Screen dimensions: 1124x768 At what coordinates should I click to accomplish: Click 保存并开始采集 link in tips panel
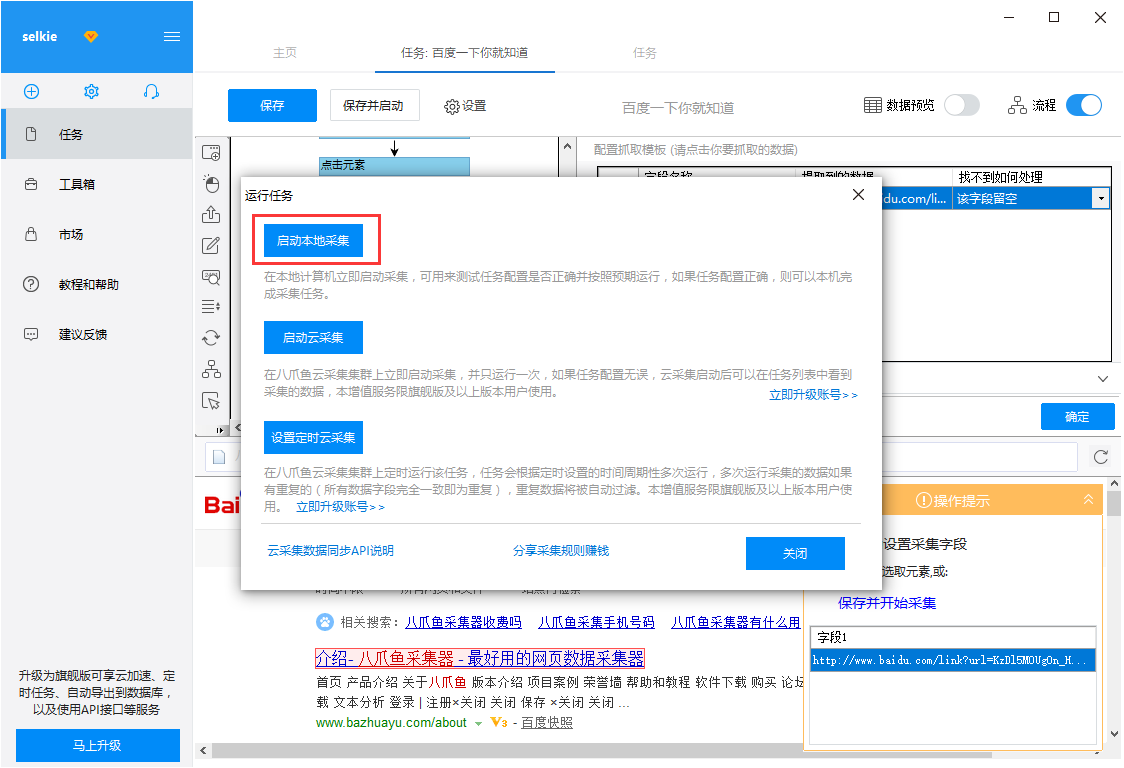click(887, 603)
